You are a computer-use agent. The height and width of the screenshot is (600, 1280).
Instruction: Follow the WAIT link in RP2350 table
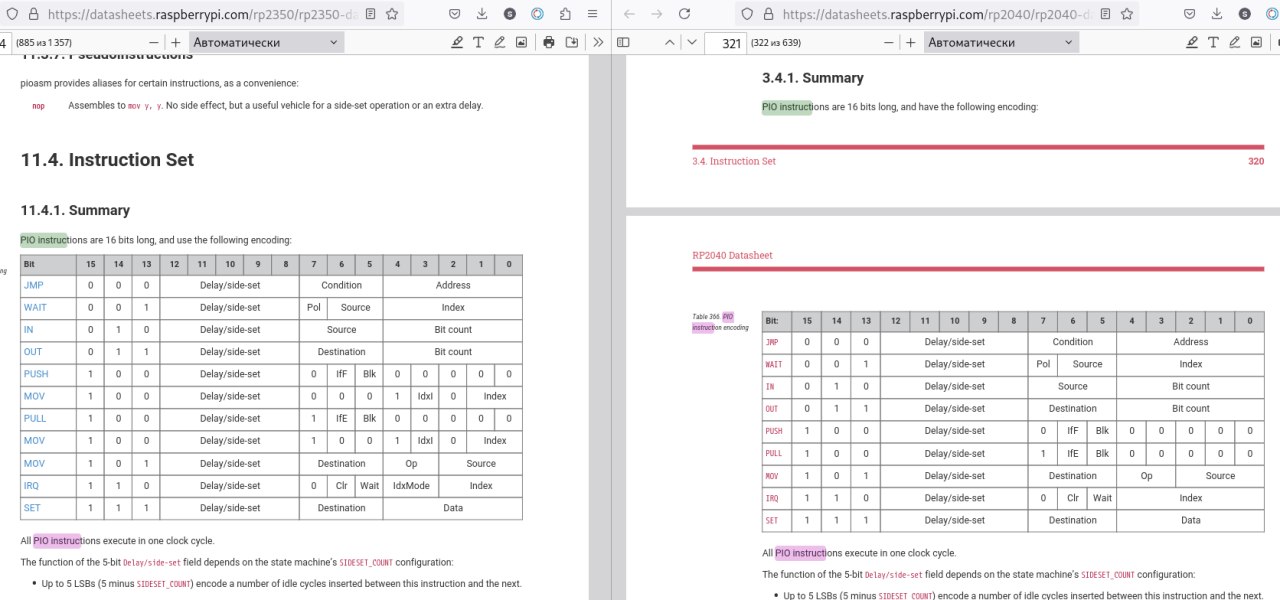(35, 307)
